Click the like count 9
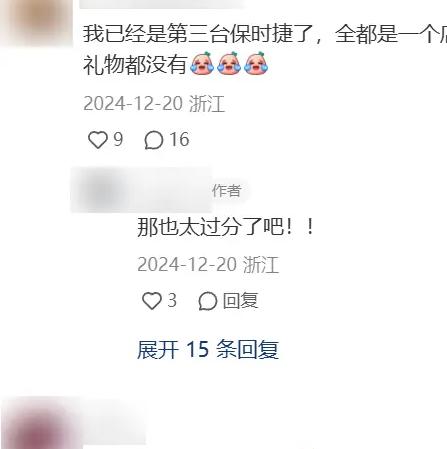This screenshot has width=447, height=449. click(x=118, y=139)
